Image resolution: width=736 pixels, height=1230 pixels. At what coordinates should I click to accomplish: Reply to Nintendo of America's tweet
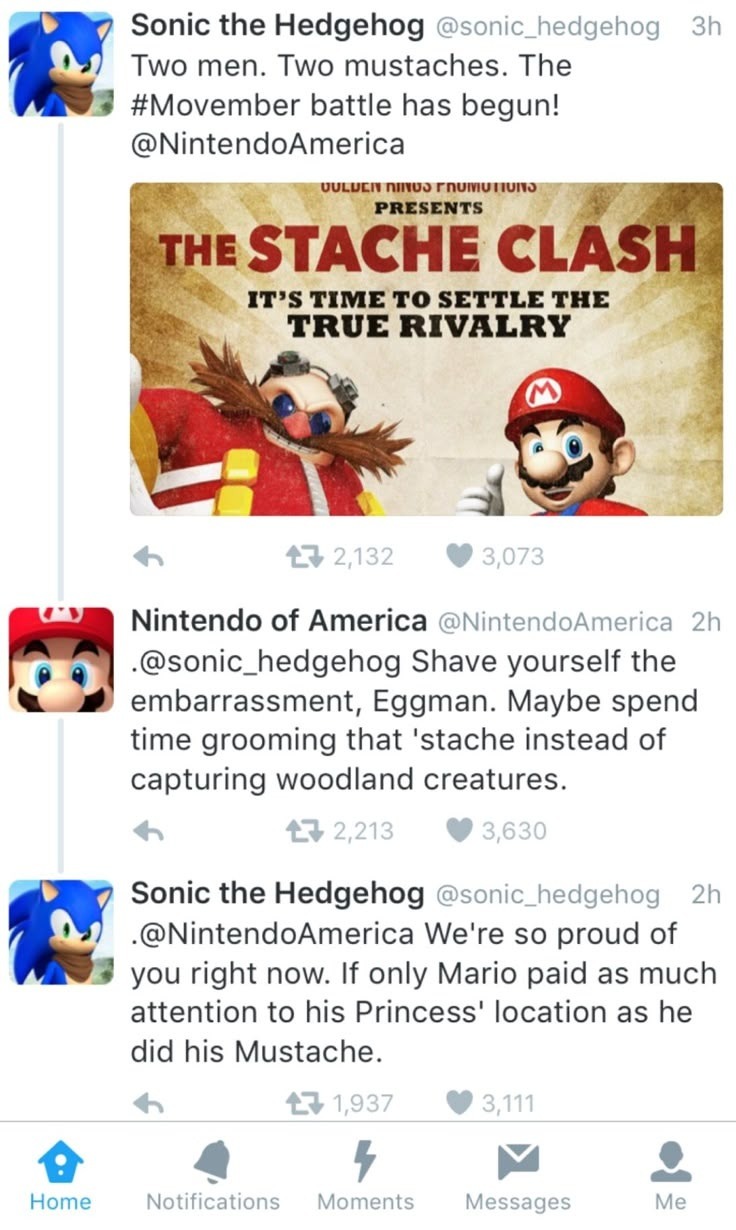coord(148,831)
